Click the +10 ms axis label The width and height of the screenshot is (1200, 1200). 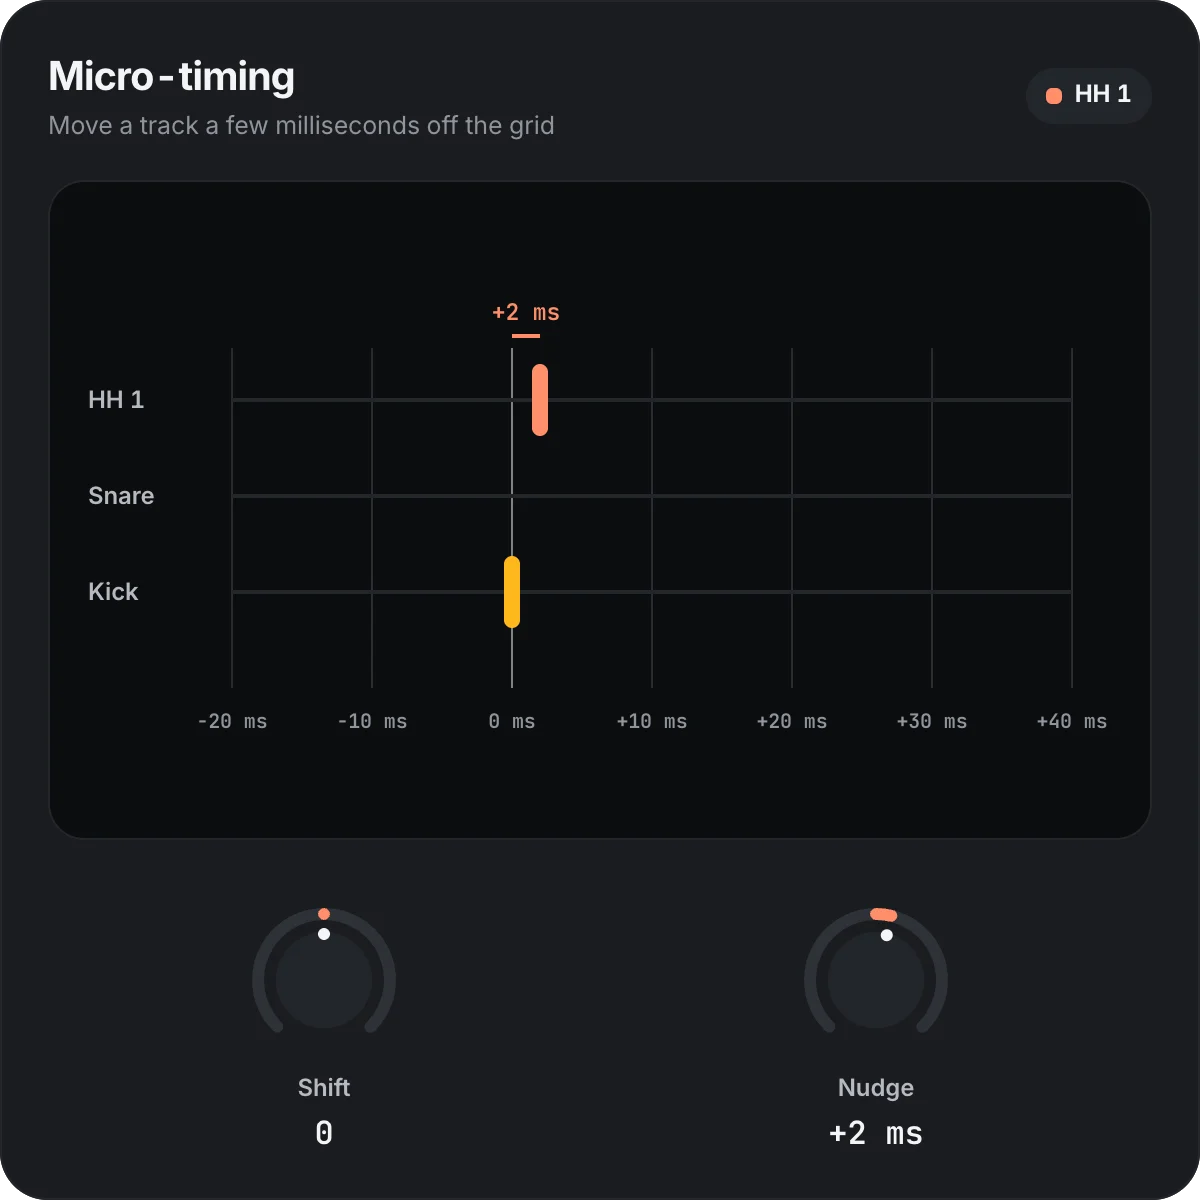pos(652,721)
